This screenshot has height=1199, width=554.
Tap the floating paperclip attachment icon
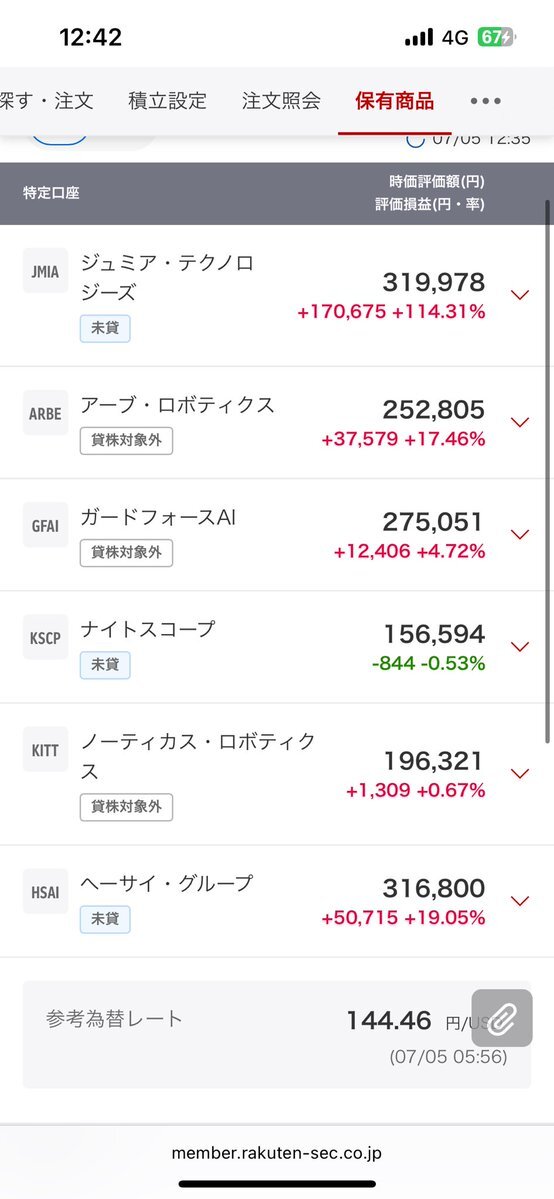pos(502,1018)
